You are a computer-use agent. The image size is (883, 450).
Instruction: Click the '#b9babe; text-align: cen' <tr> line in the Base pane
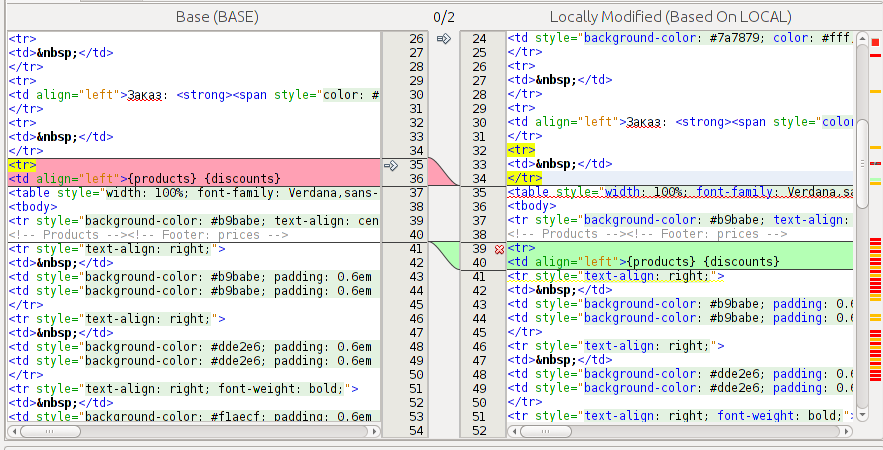[194, 221]
